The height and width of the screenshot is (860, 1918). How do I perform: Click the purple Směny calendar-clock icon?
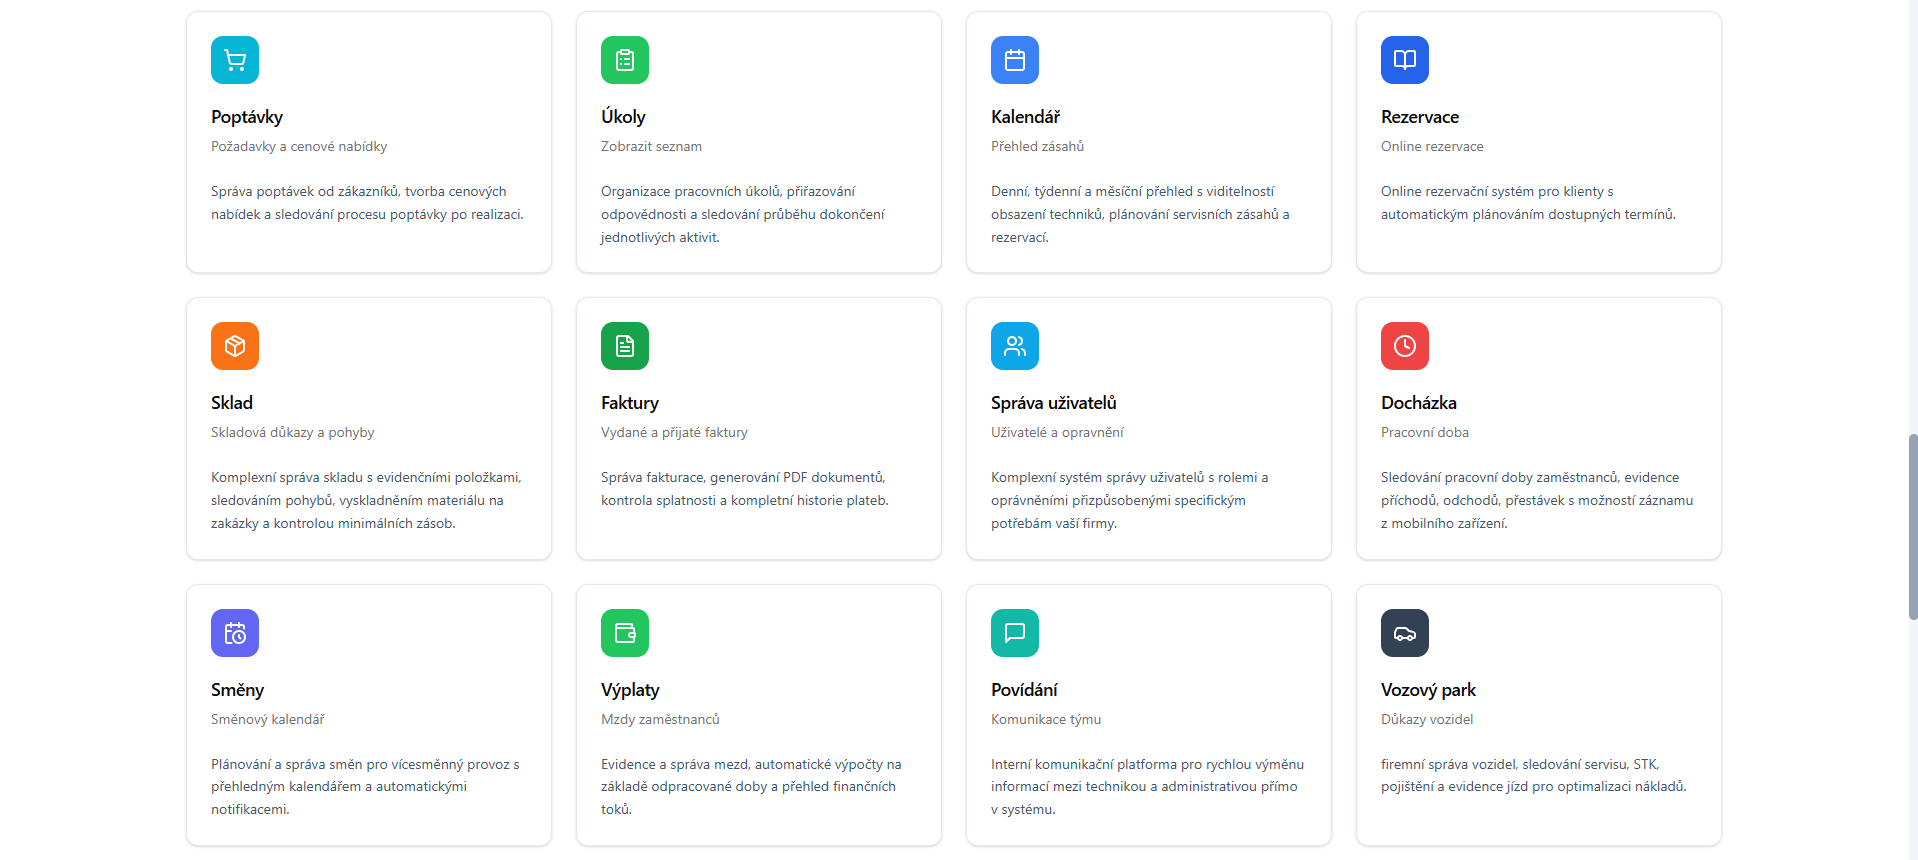click(235, 633)
